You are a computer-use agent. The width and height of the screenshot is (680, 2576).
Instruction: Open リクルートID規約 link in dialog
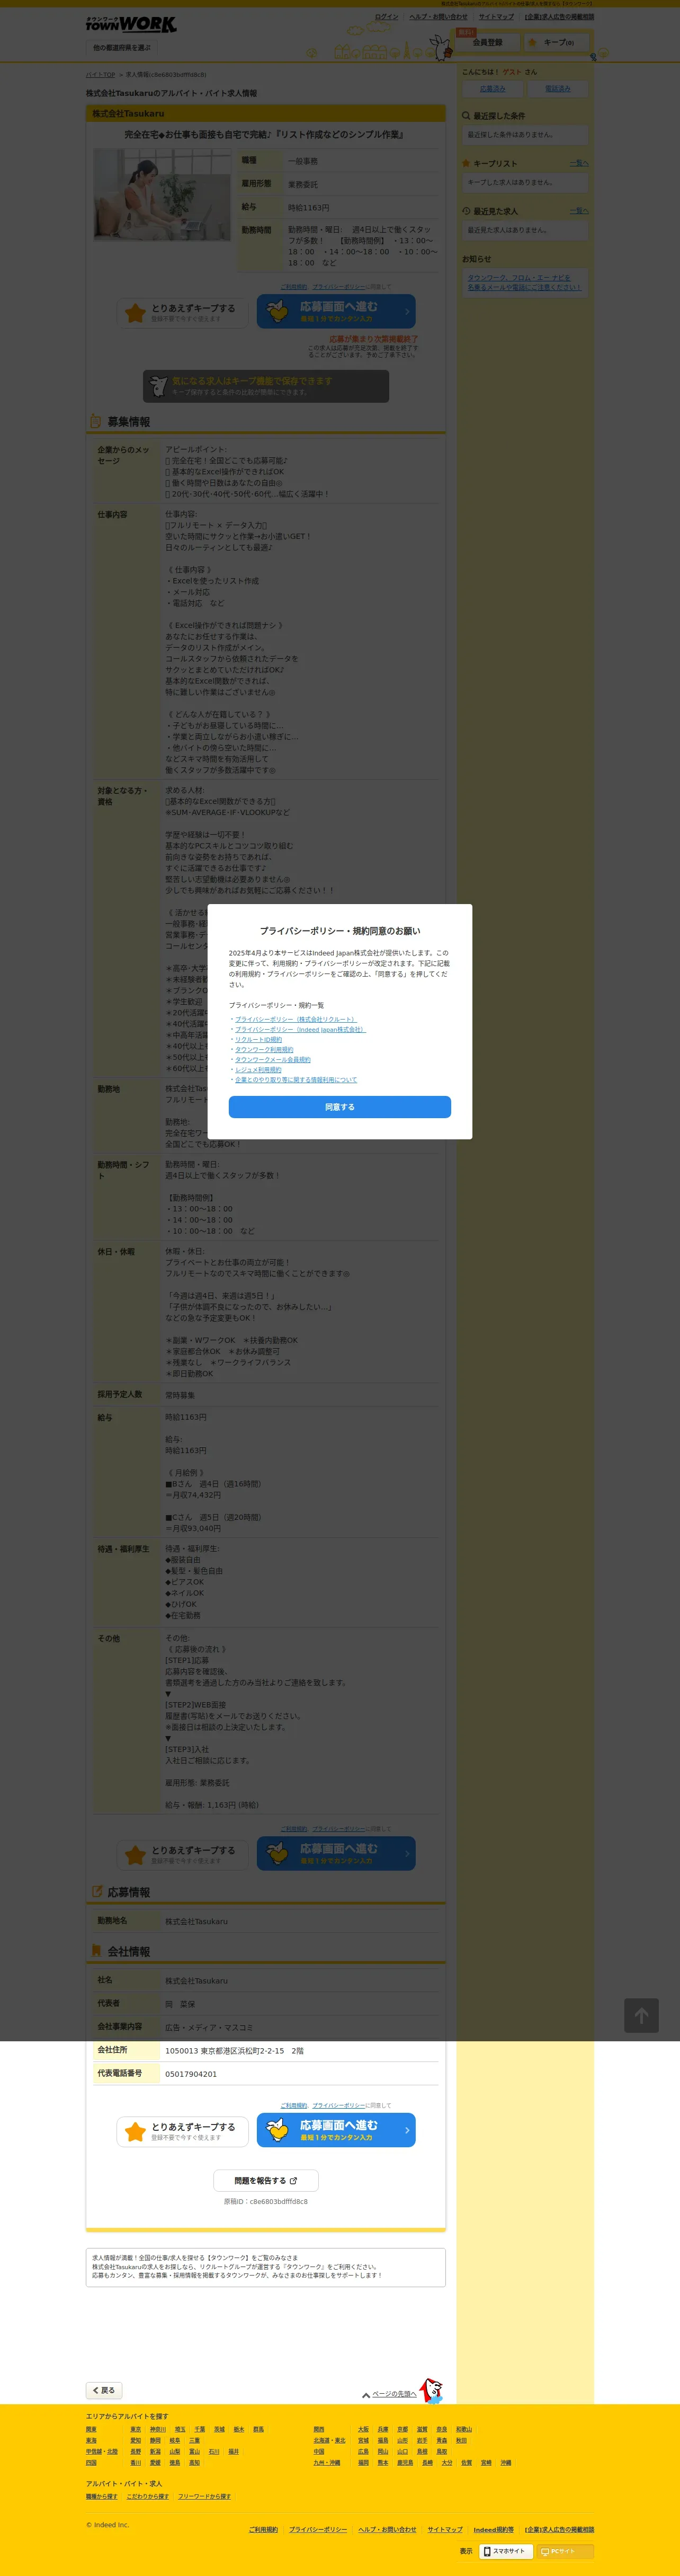click(258, 1039)
